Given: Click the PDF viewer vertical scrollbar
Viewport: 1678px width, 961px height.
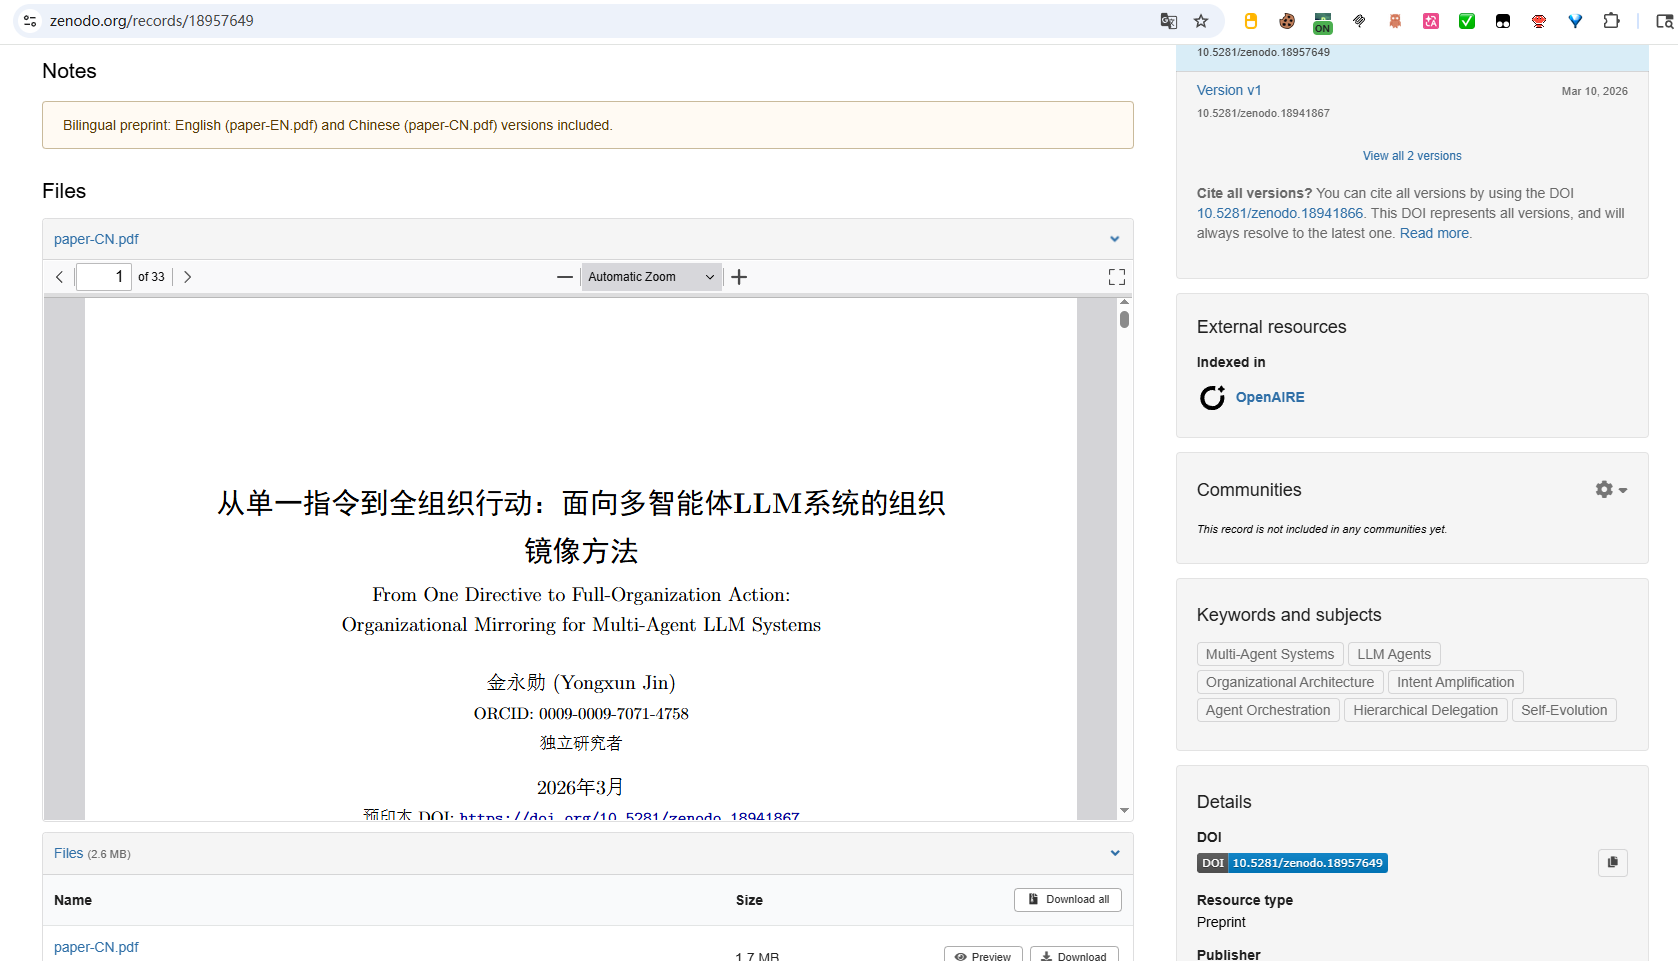Looking at the screenshot, I should (x=1125, y=558).
